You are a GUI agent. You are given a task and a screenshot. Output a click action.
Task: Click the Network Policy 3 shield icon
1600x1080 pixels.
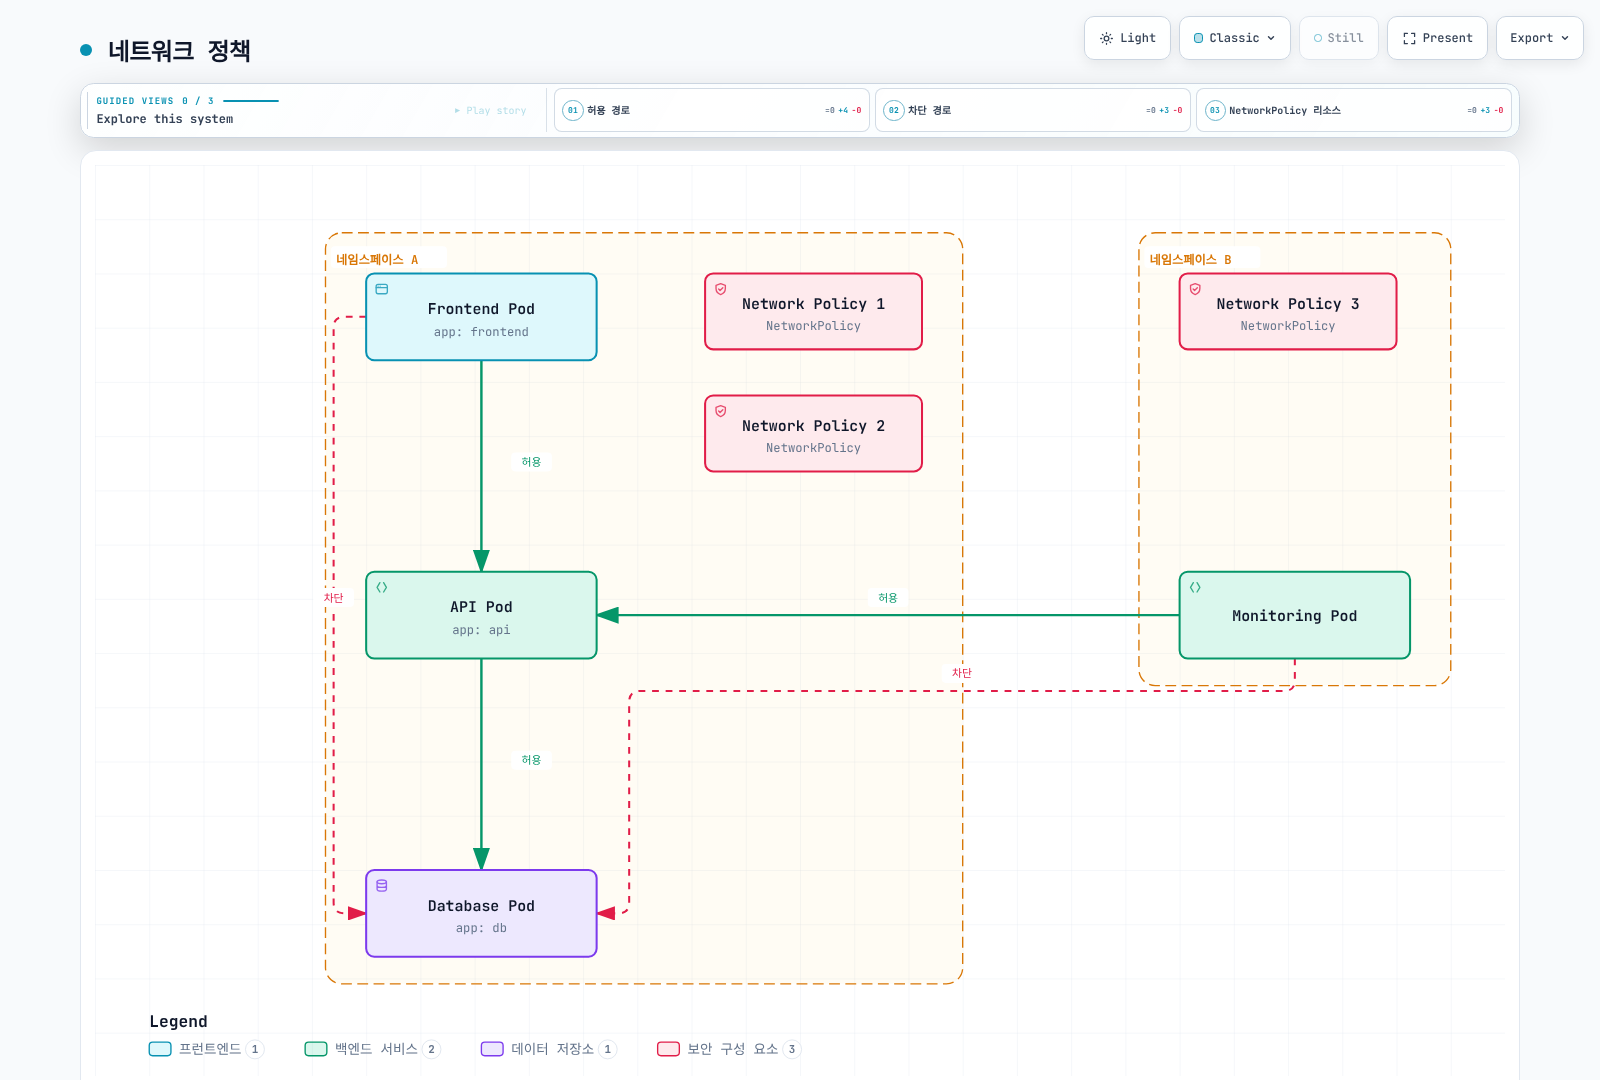(1195, 289)
